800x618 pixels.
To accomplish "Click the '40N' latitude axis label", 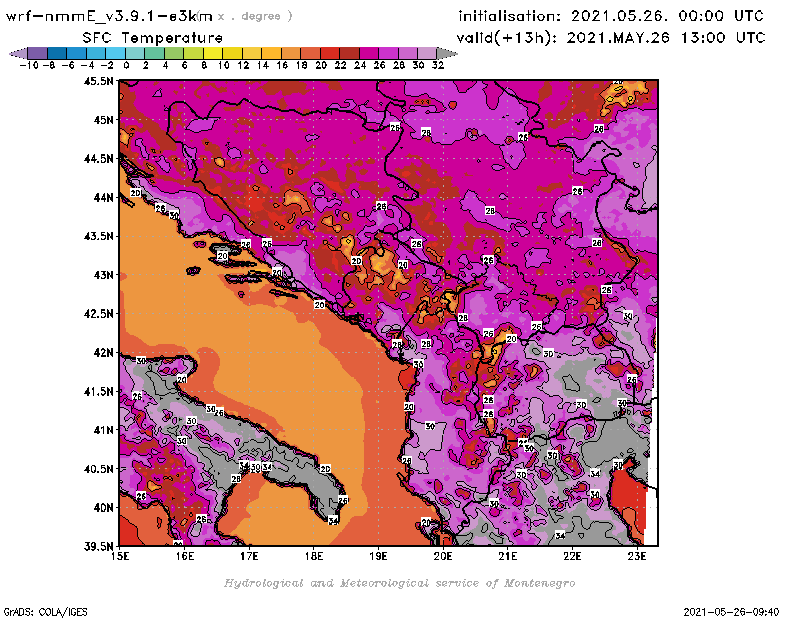I will coord(104,508).
